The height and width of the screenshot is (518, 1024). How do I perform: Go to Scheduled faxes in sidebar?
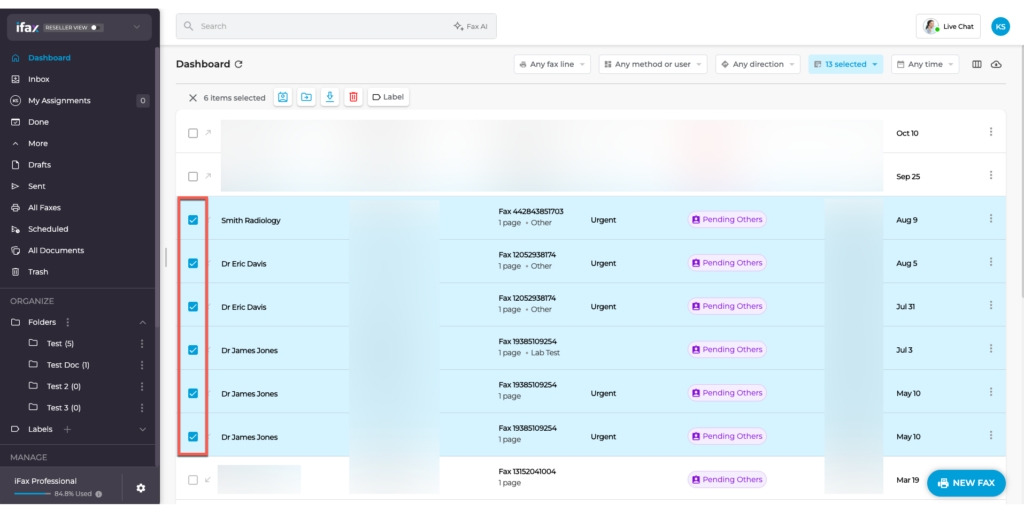[48, 229]
